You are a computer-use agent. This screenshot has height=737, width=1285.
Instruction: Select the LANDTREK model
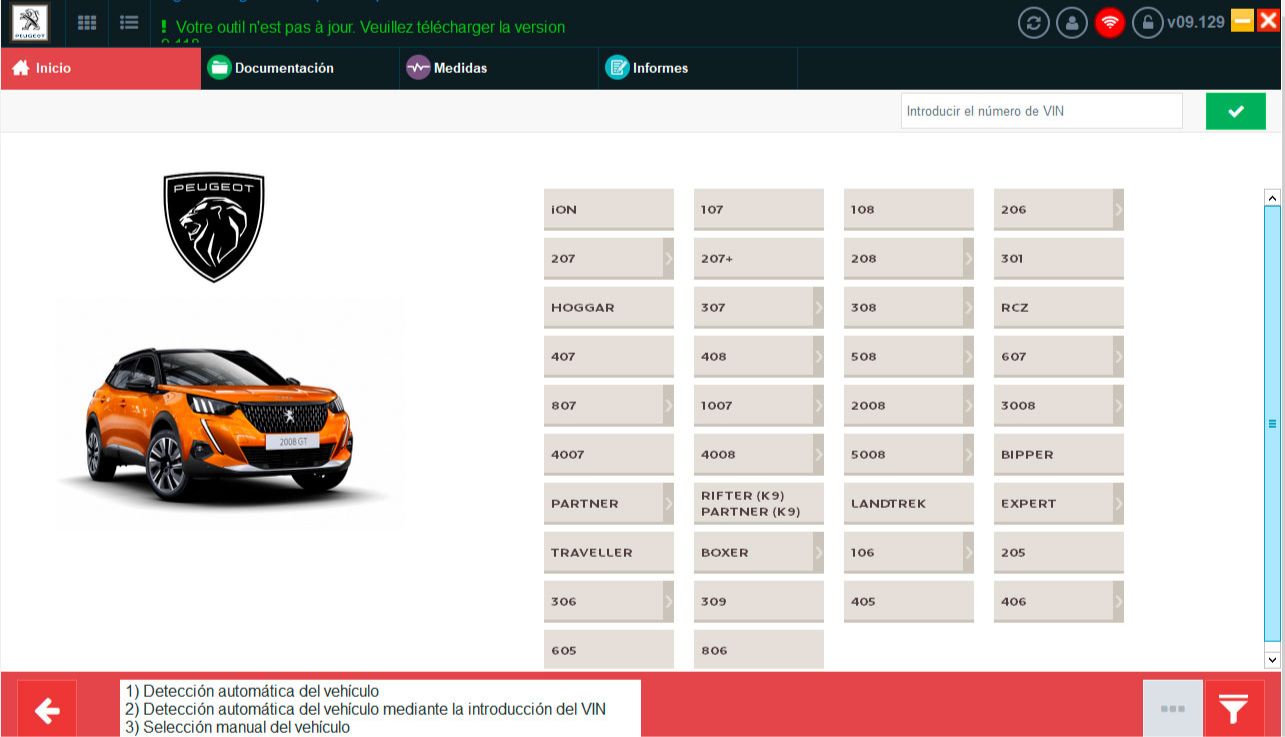[x=909, y=503]
